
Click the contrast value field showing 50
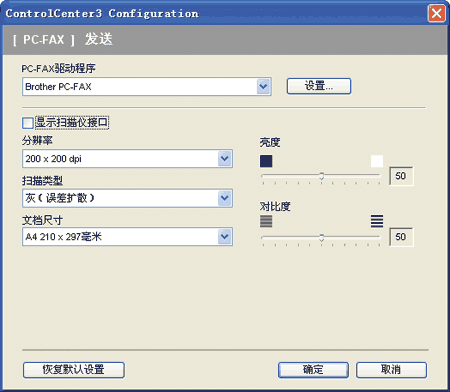click(401, 237)
